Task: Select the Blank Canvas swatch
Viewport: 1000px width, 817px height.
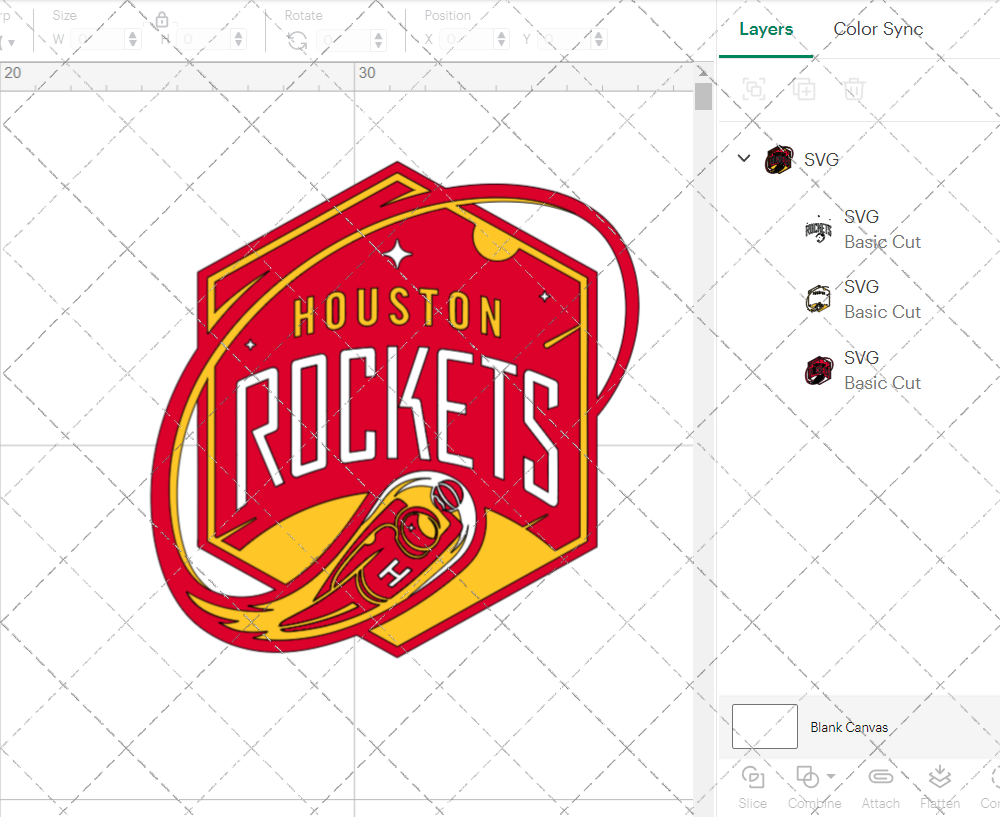Action: [x=765, y=726]
